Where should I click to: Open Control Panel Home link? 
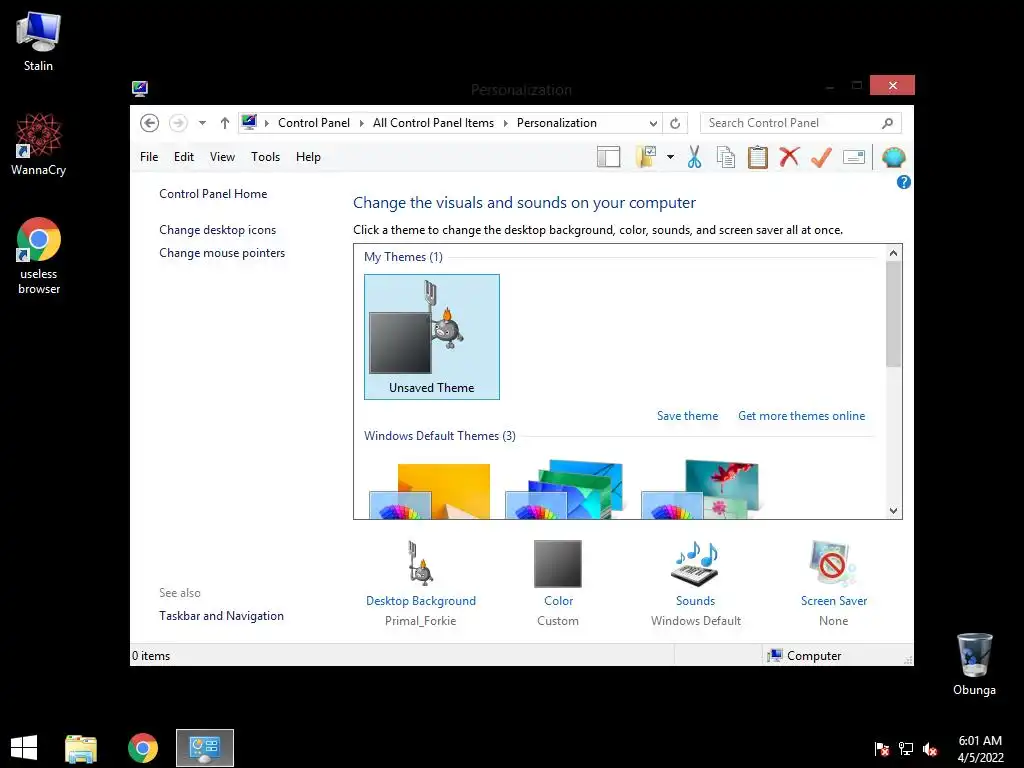213,194
